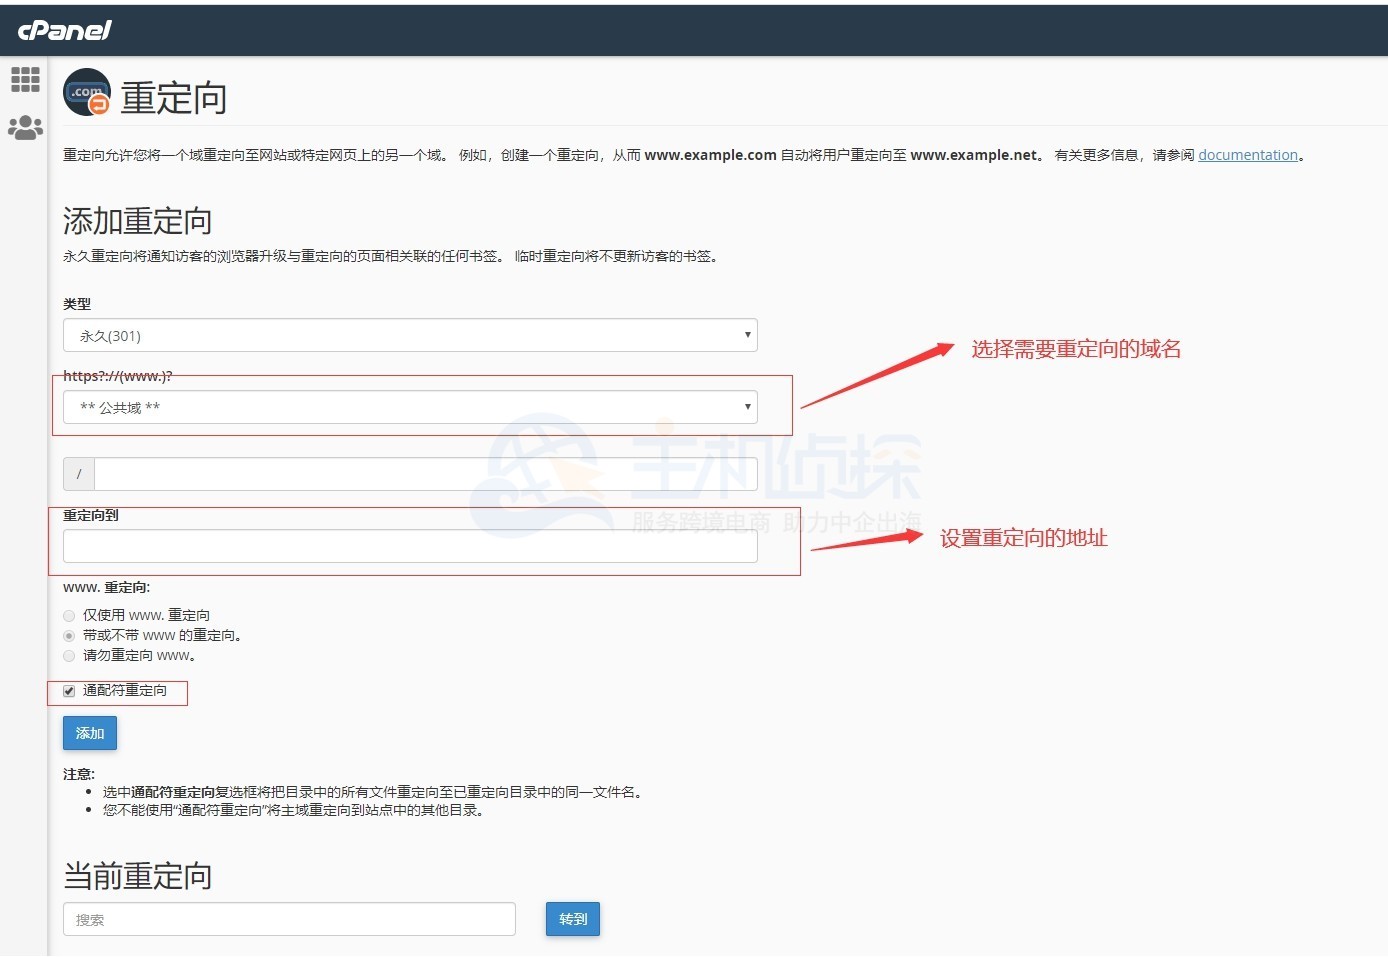Click the 添加重定向 section title

pyautogui.click(x=136, y=220)
